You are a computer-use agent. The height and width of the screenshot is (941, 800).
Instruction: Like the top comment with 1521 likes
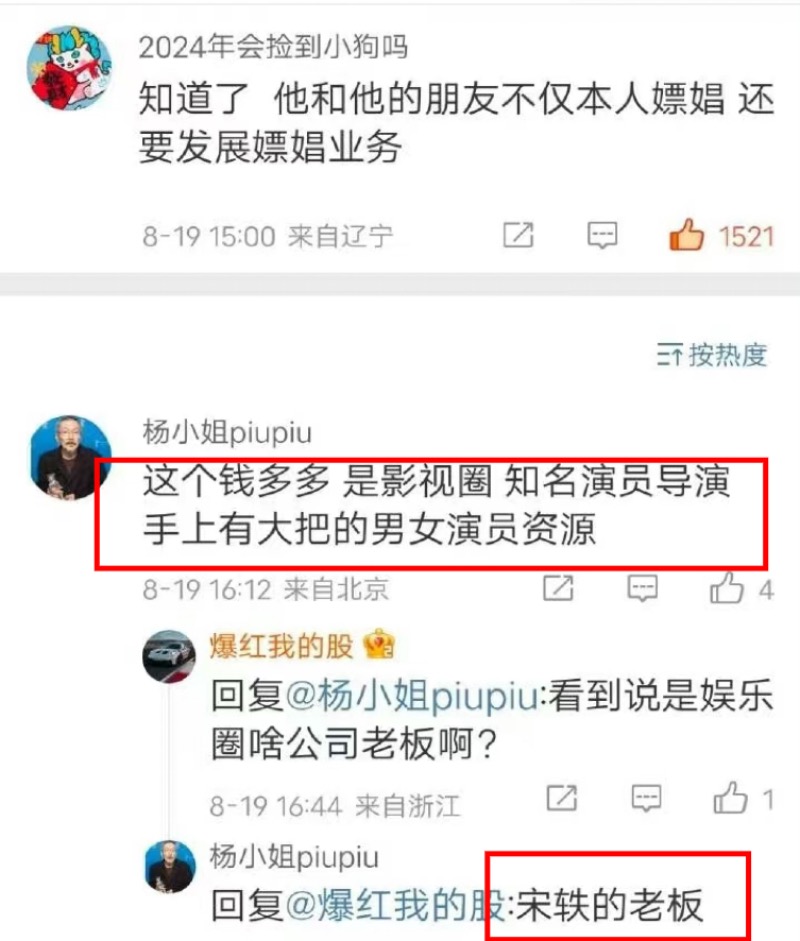point(687,235)
